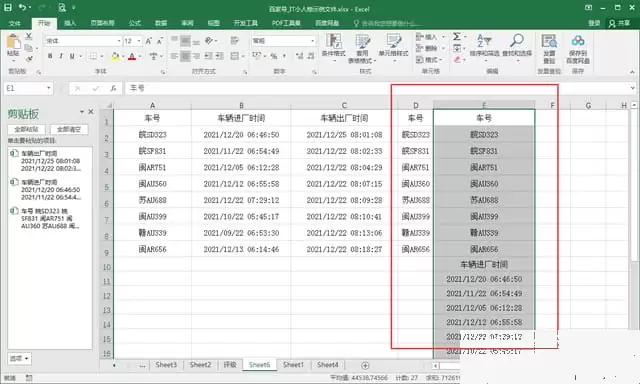Open the fill color dropdown arrow
Viewport: 640px width, 384px height.
click(123, 56)
